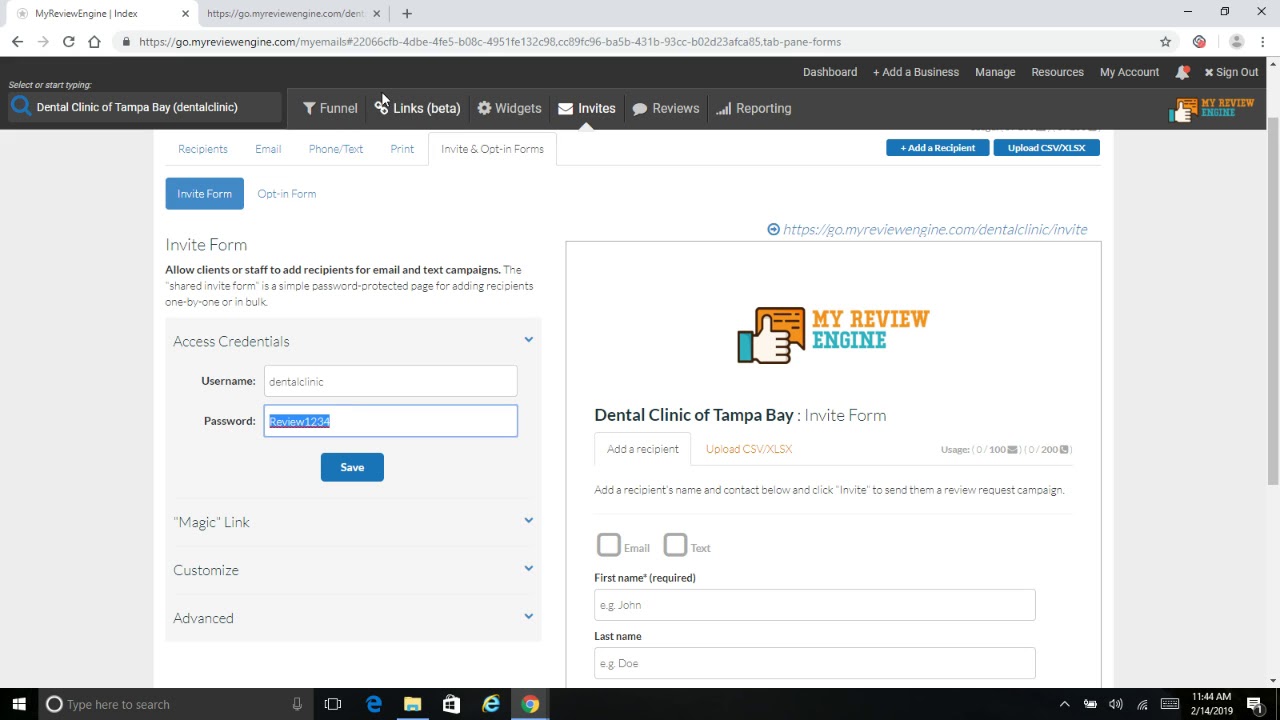Switch to the Phone/Text tab
1280x720 pixels.
pos(336,149)
